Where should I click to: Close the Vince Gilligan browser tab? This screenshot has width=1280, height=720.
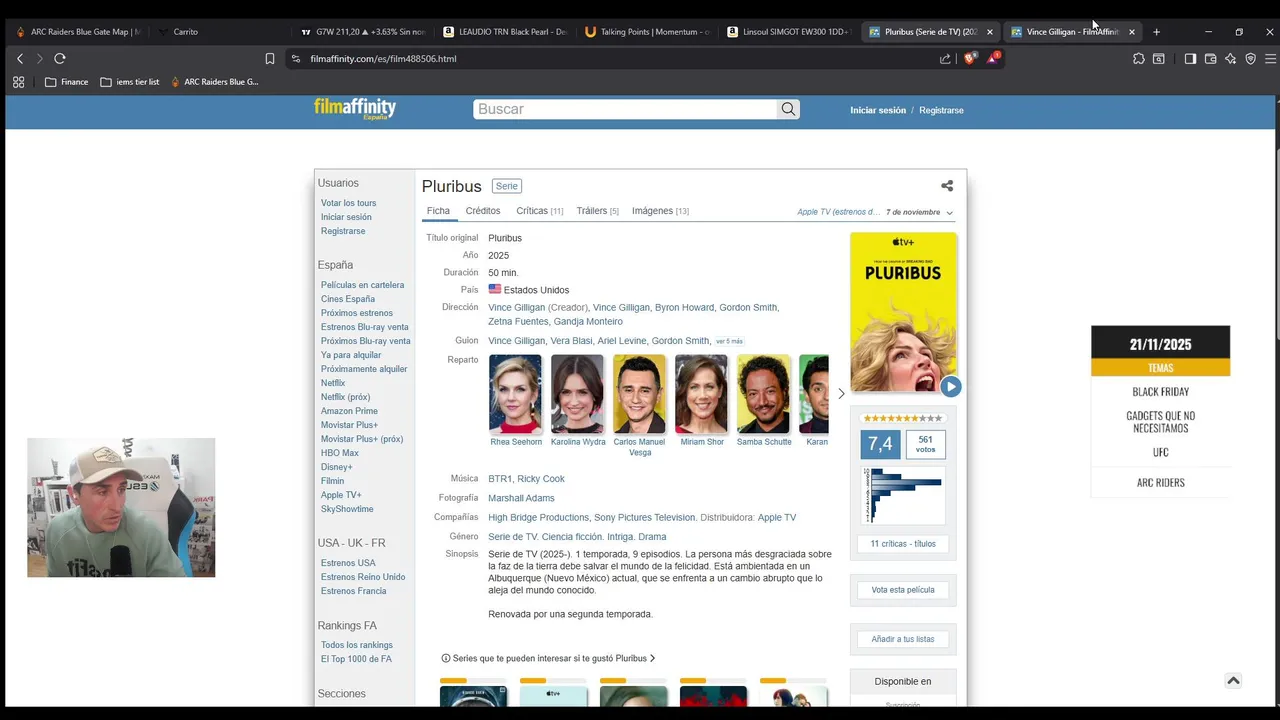click(x=1132, y=32)
